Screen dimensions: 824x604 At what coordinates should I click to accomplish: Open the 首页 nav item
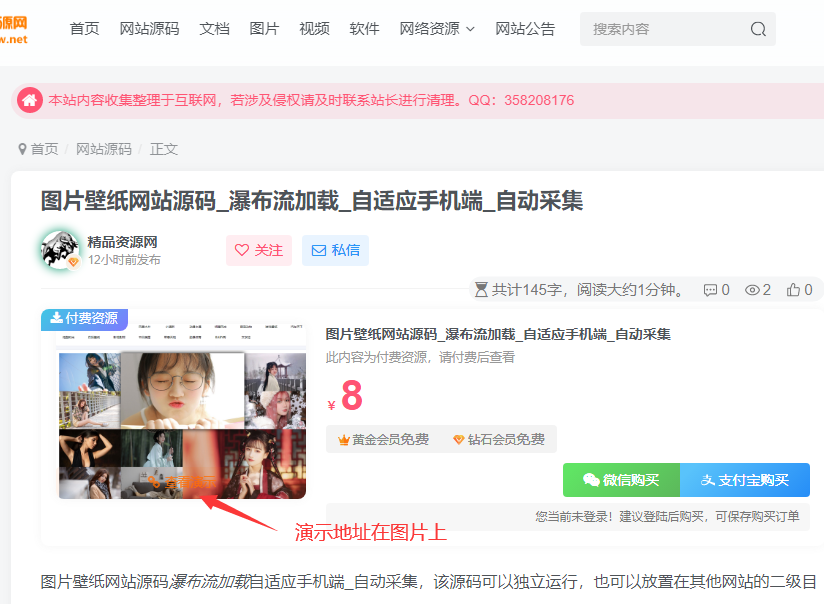[x=85, y=29]
